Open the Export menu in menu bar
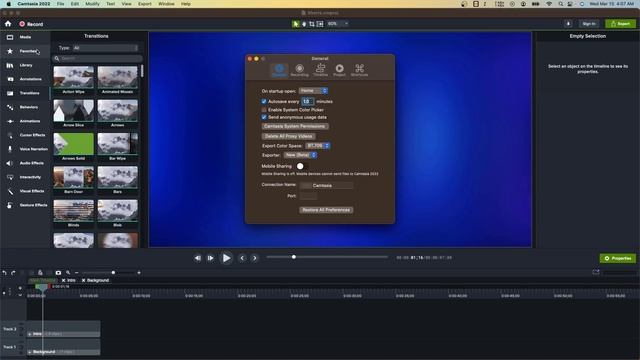The image size is (640, 360). pyautogui.click(x=144, y=4)
